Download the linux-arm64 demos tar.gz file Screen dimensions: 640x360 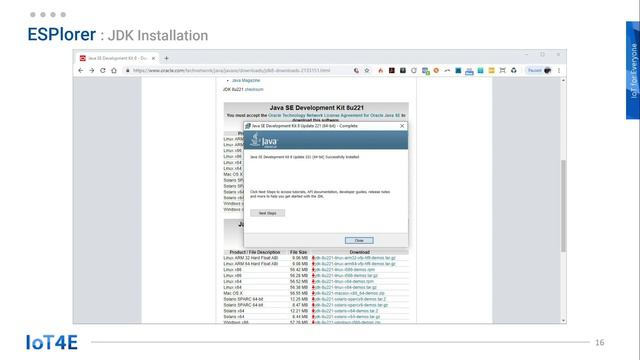click(x=355, y=264)
